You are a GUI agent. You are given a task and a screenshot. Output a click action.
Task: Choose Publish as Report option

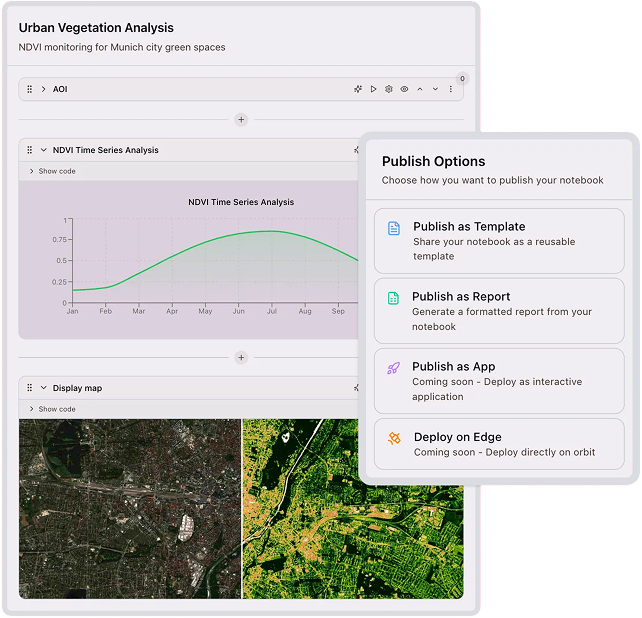(498, 311)
